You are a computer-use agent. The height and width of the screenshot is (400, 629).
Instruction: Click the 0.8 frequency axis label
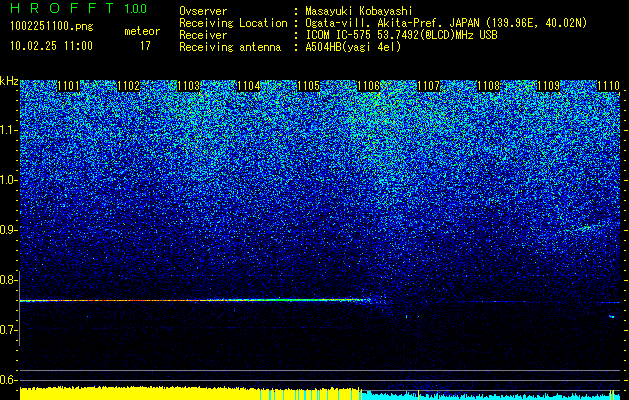(9, 280)
